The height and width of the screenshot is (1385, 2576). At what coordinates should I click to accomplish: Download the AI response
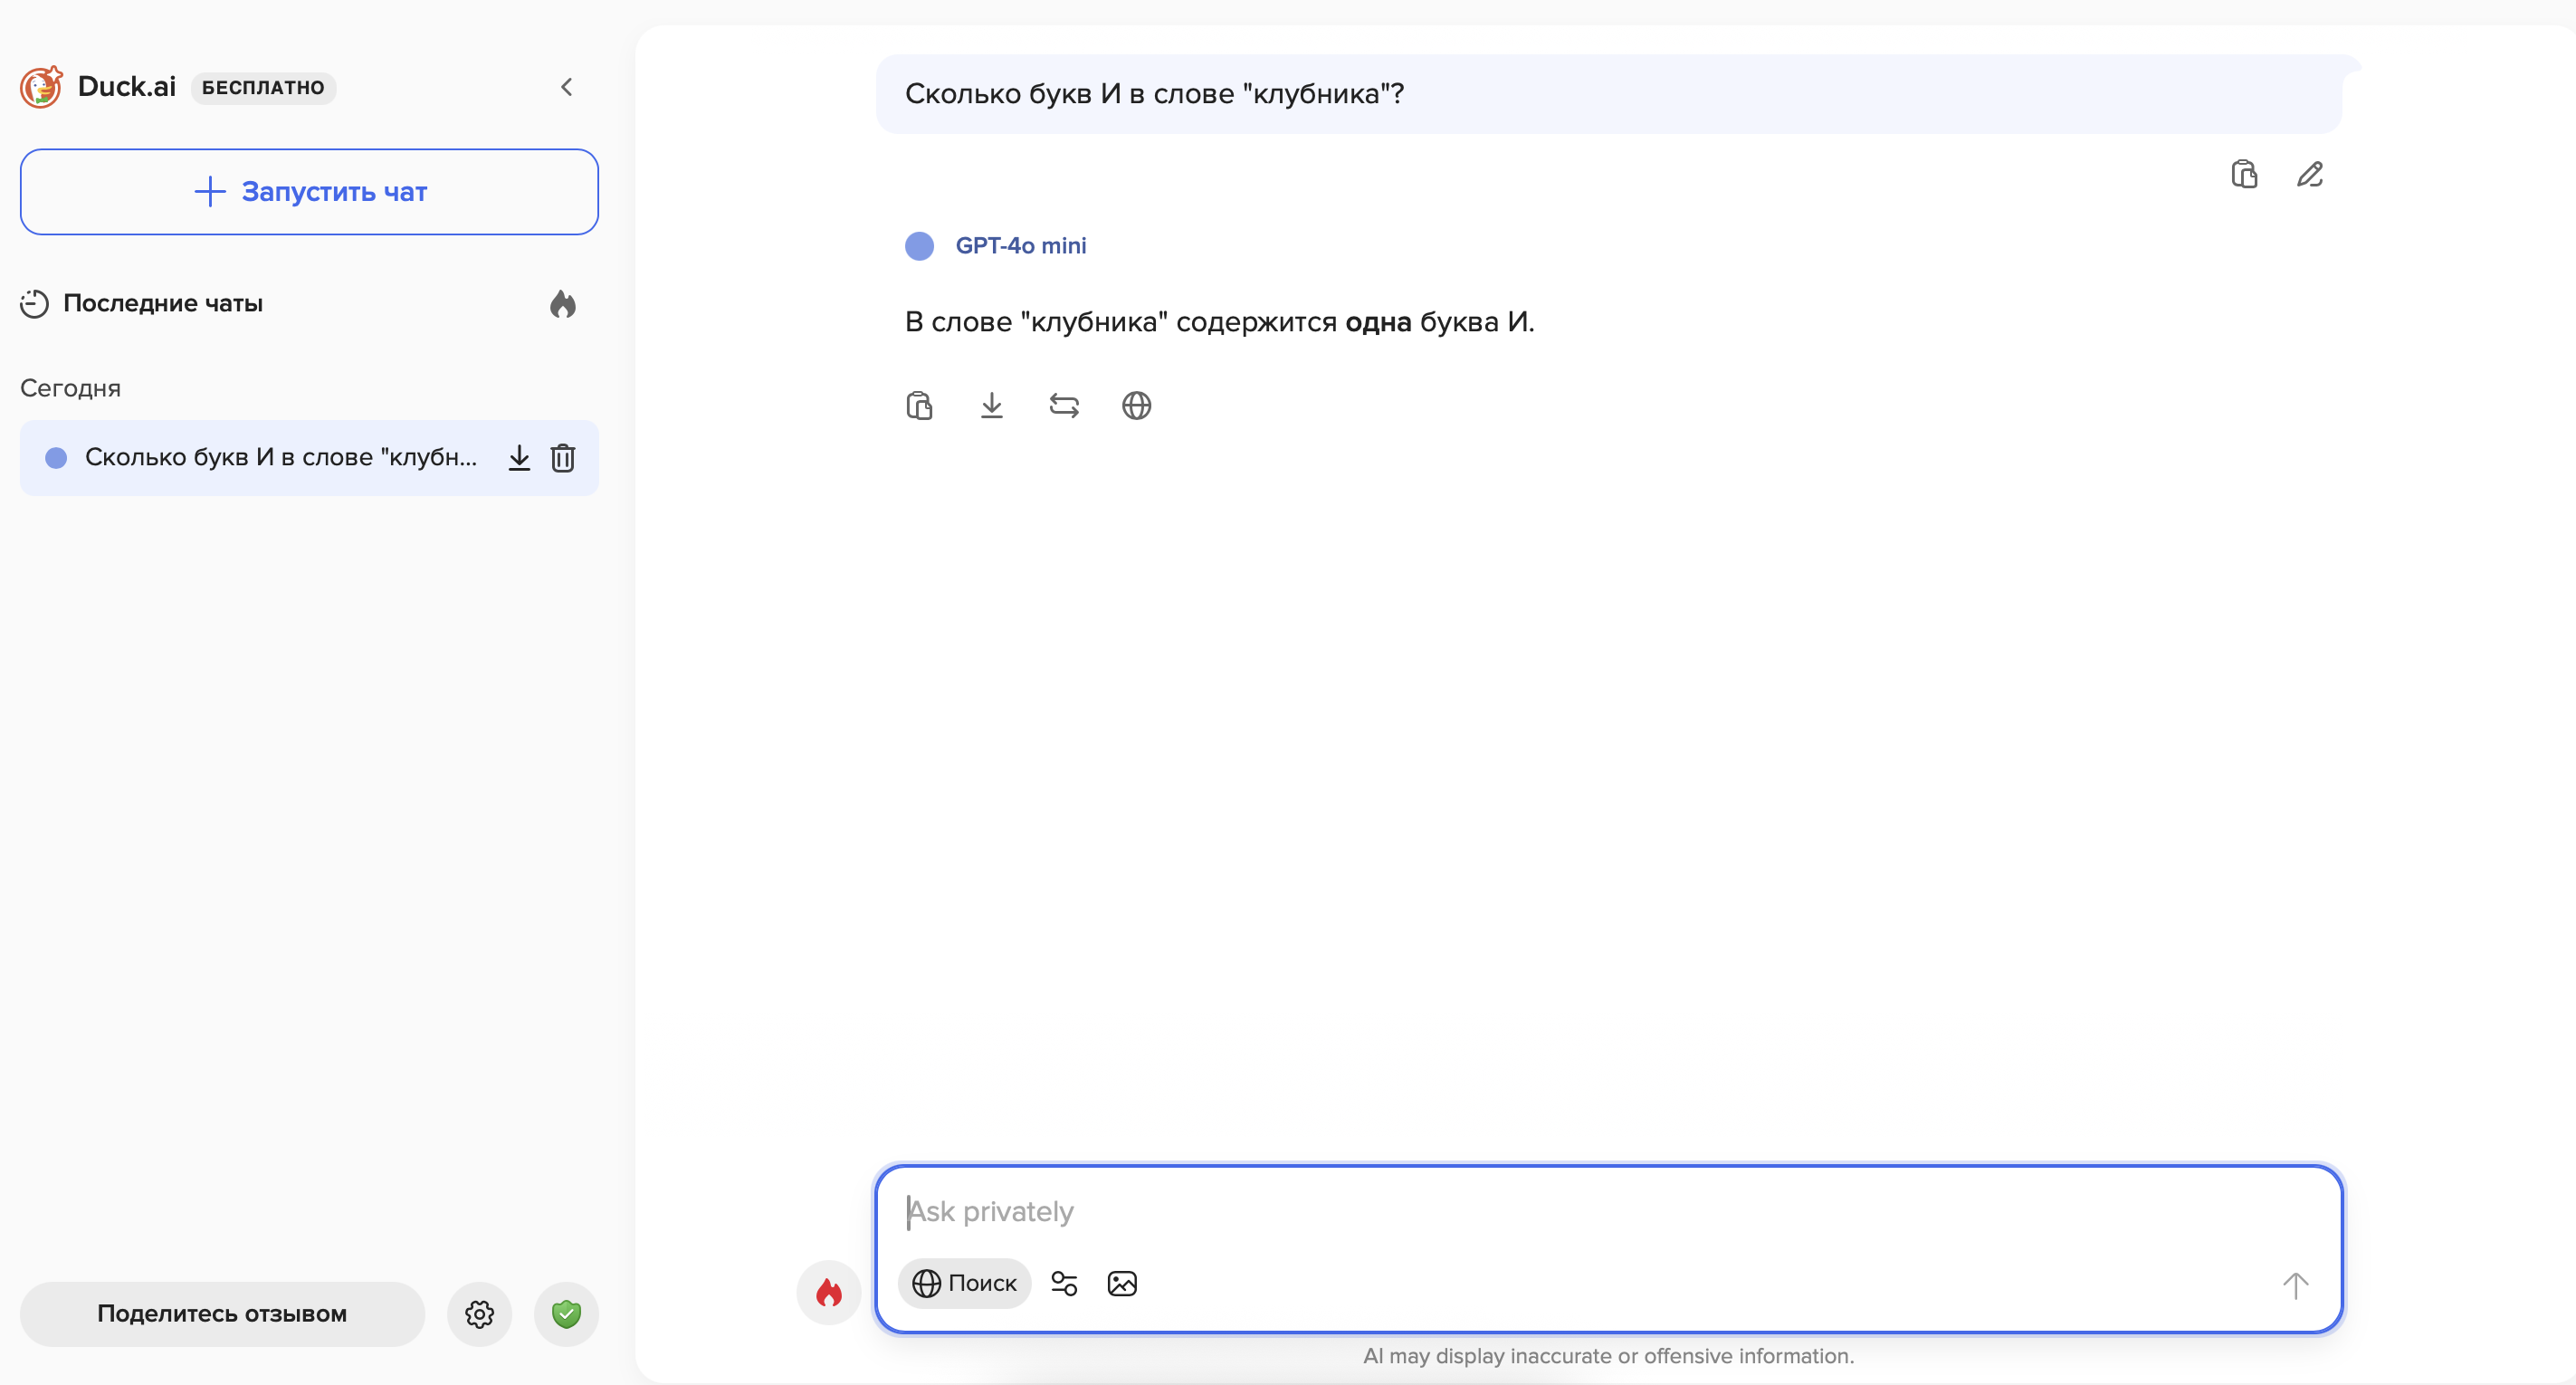[x=991, y=406]
